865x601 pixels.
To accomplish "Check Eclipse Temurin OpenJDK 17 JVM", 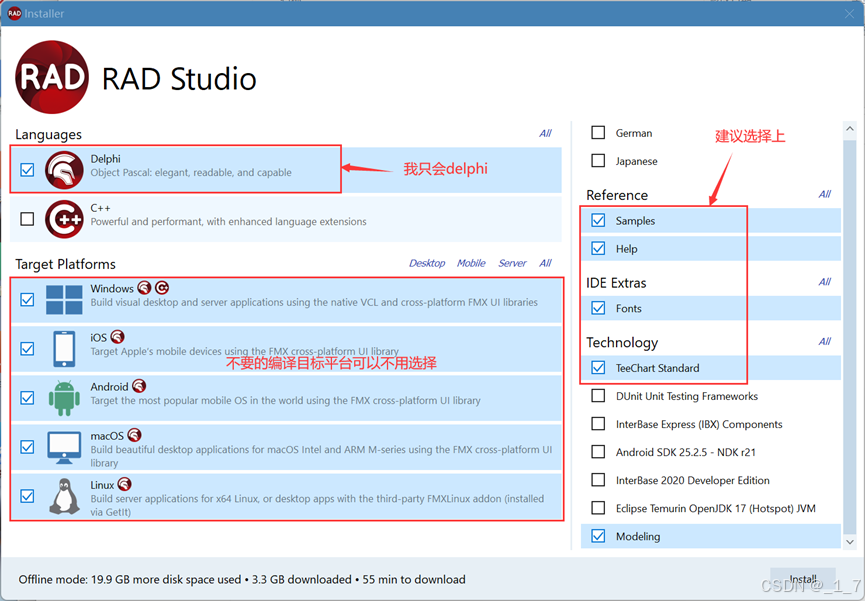I will pyautogui.click(x=598, y=508).
